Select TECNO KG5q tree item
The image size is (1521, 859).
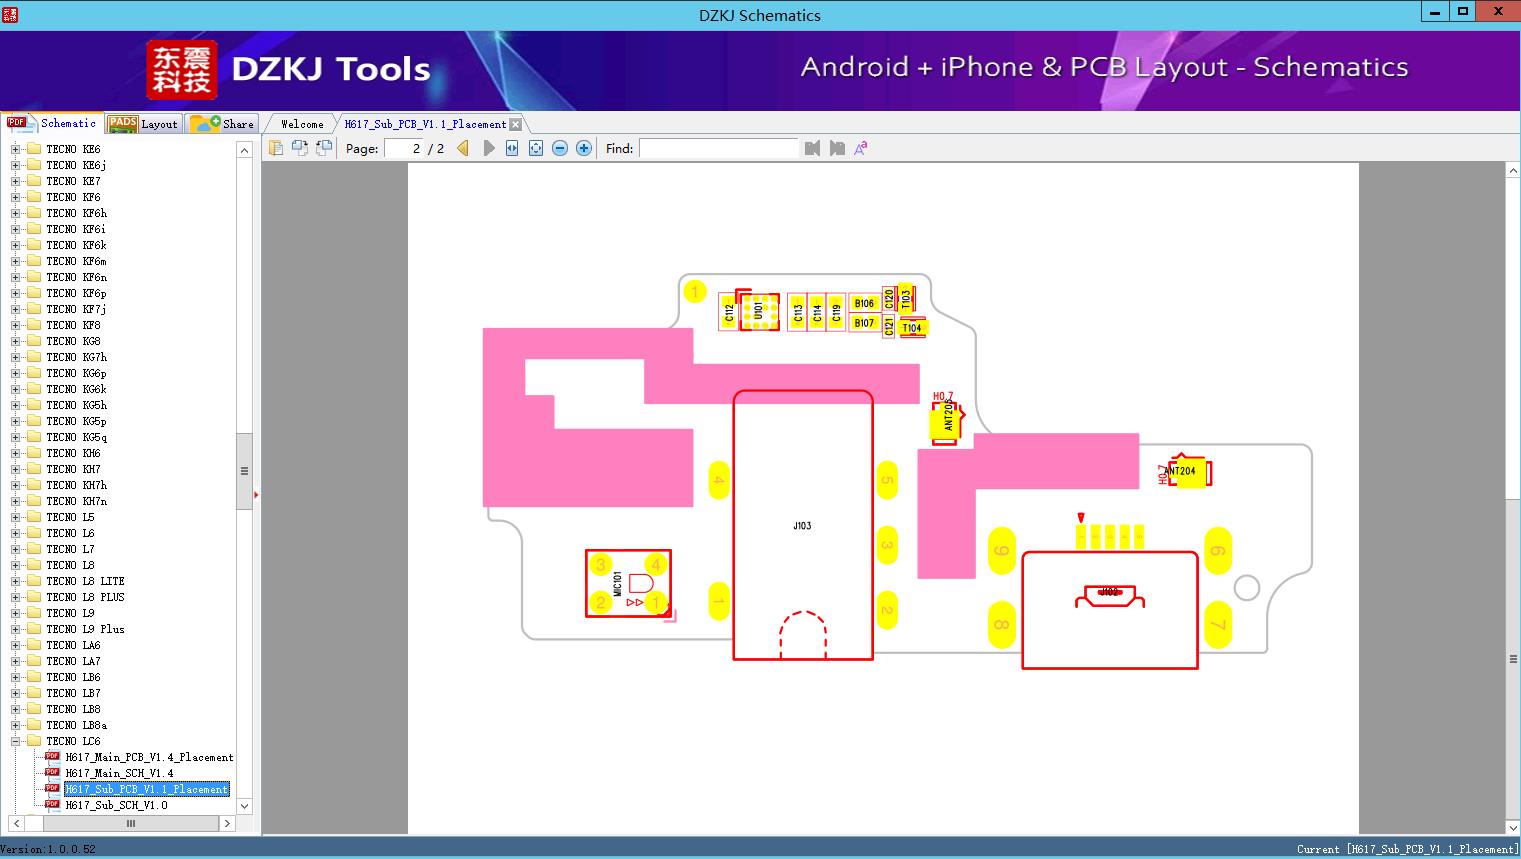pyautogui.click(x=76, y=437)
